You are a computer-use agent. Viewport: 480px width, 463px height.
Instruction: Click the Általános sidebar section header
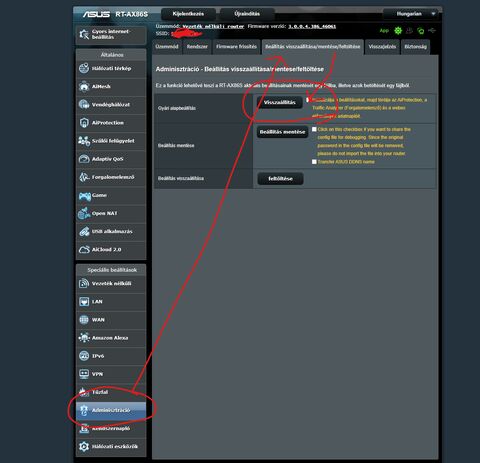112,55
